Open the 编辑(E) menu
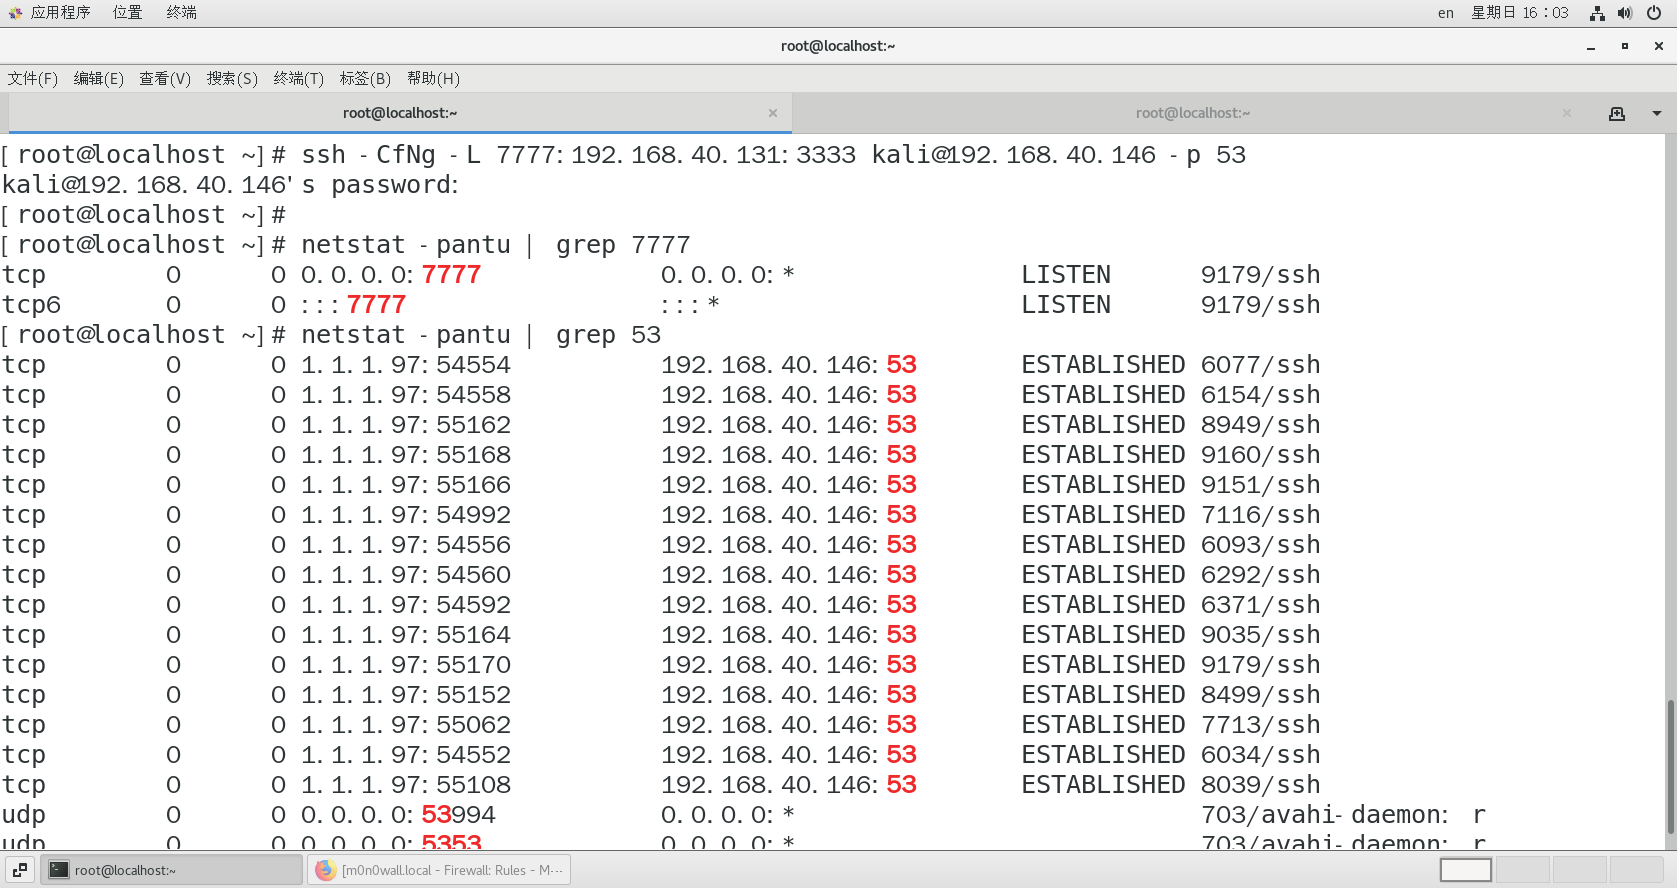This screenshot has width=1677, height=888. (x=99, y=79)
